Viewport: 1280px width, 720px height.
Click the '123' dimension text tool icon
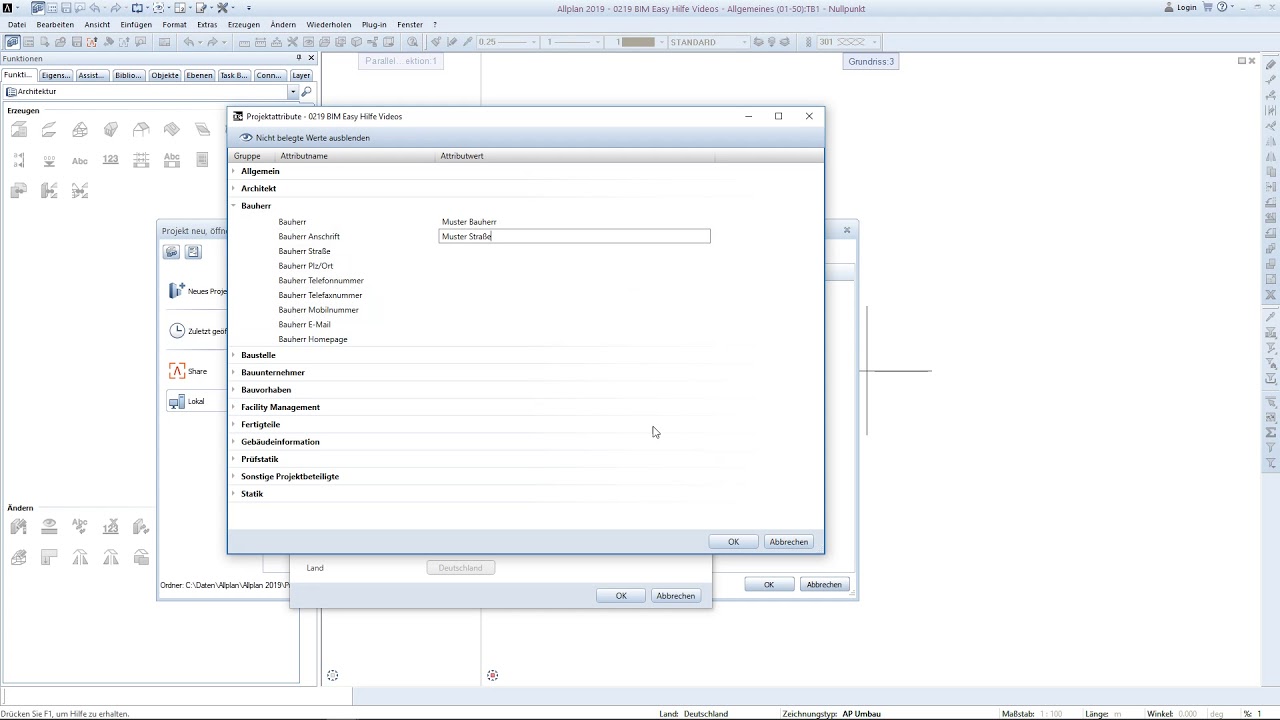[110, 160]
